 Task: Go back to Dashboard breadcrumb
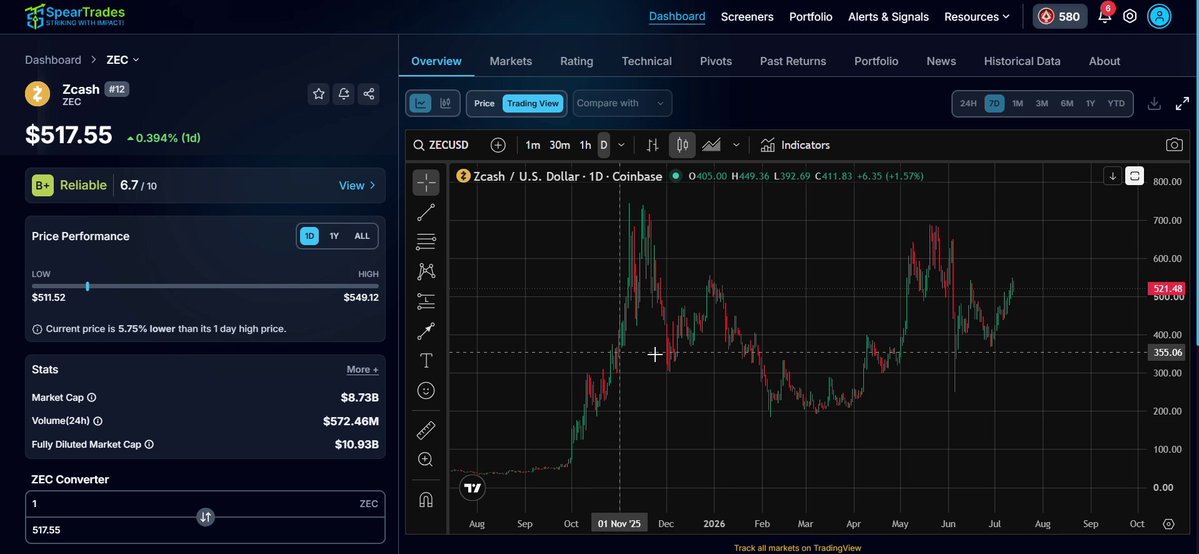click(x=53, y=60)
